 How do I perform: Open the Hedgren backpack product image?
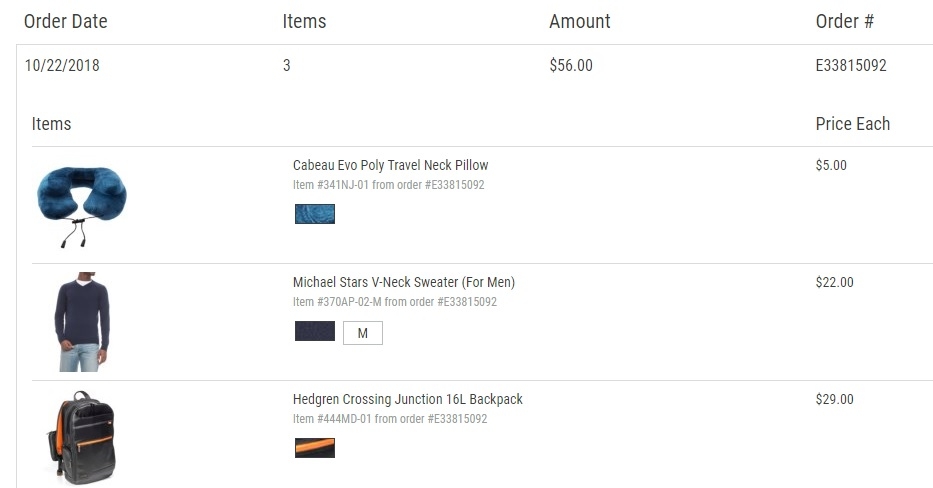tap(82, 438)
